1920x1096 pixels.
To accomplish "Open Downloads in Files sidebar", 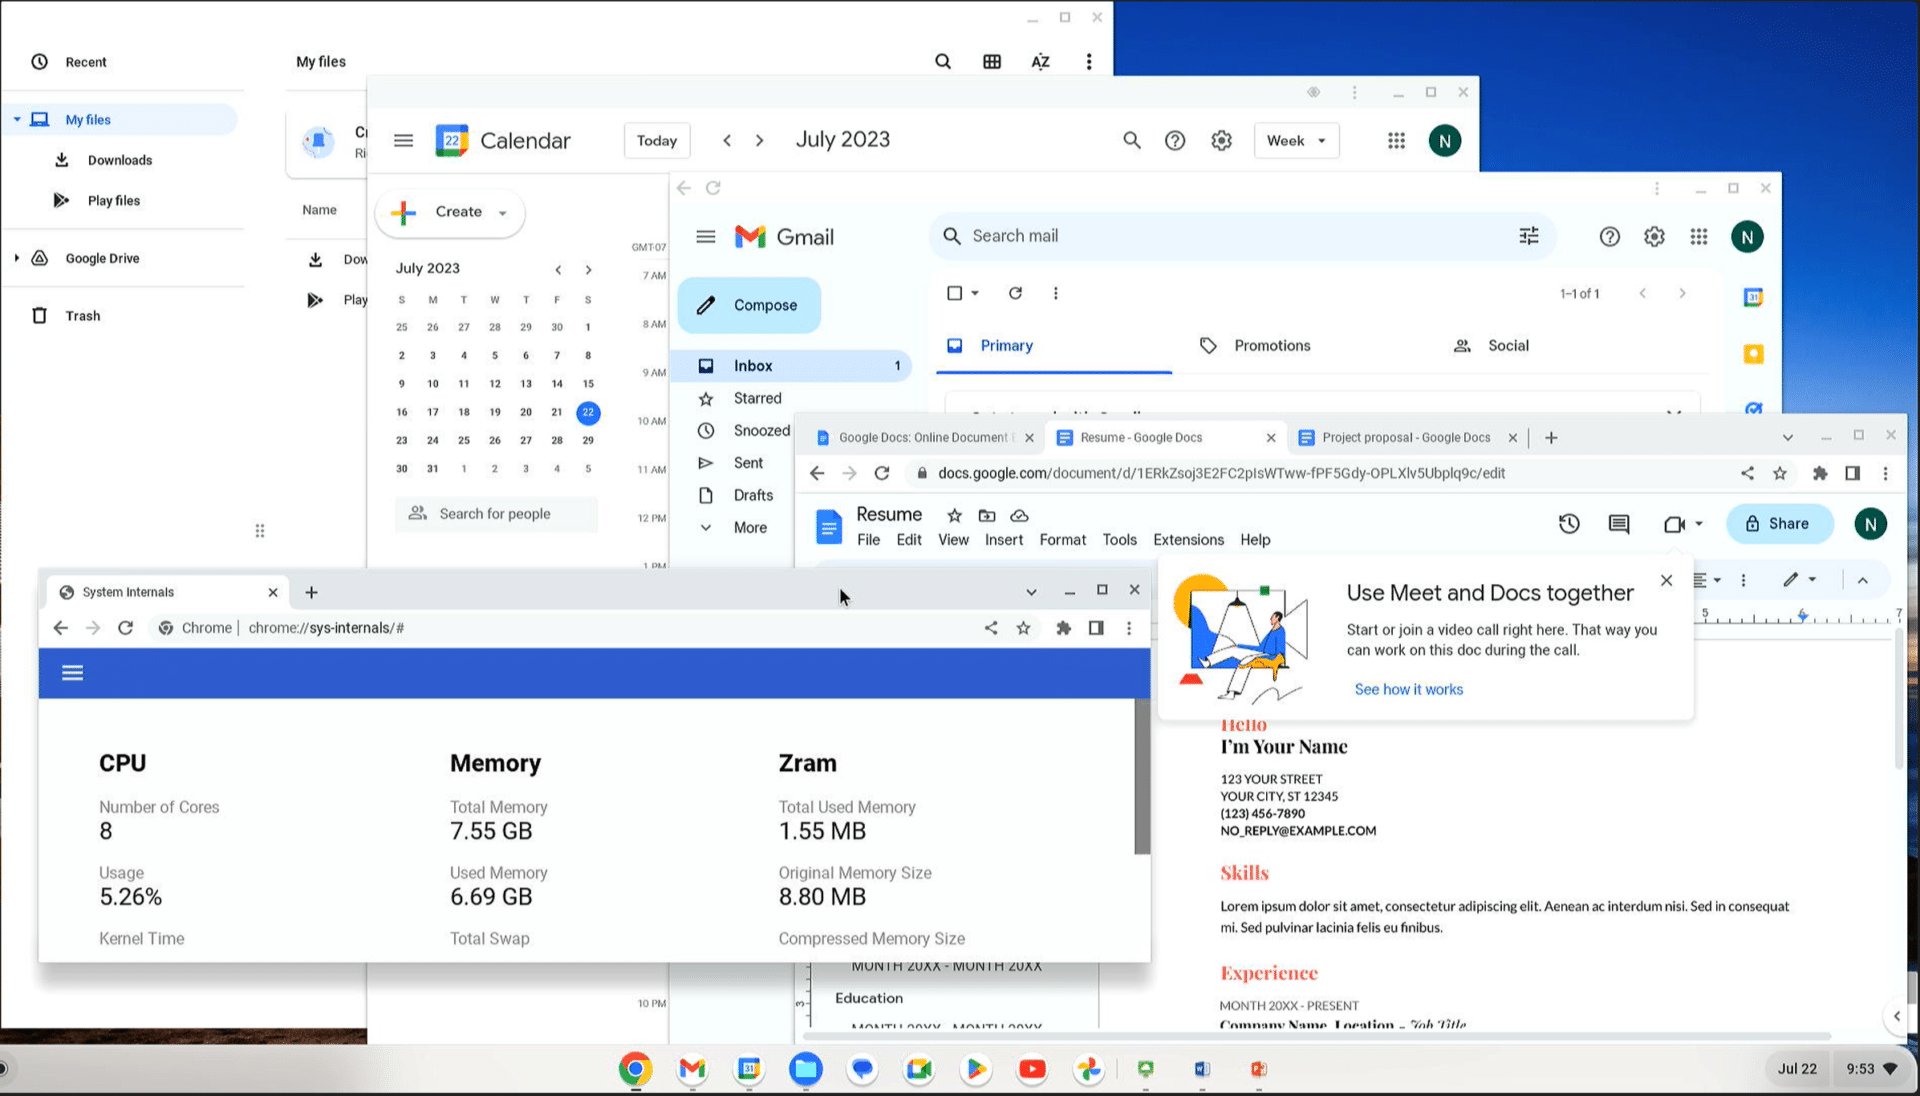I will (120, 160).
